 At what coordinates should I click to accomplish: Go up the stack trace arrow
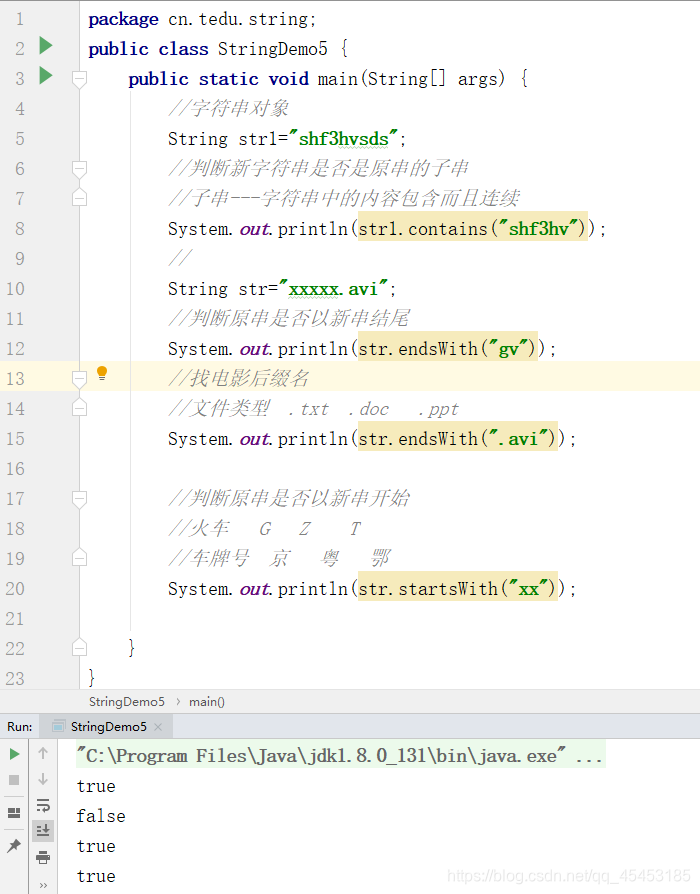(43, 754)
